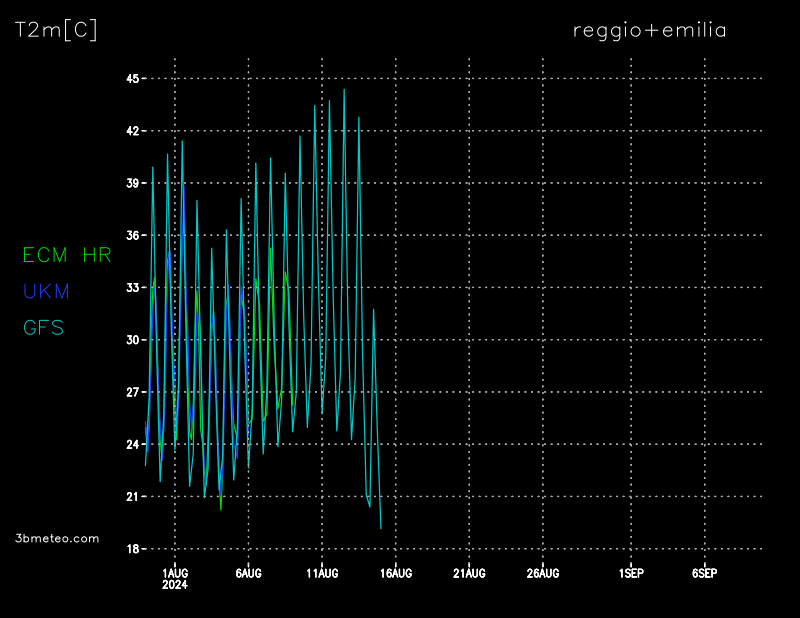Viewport: 800px width, 618px height.
Task: Click the T2m[C] chart title
Action: (x=56, y=30)
